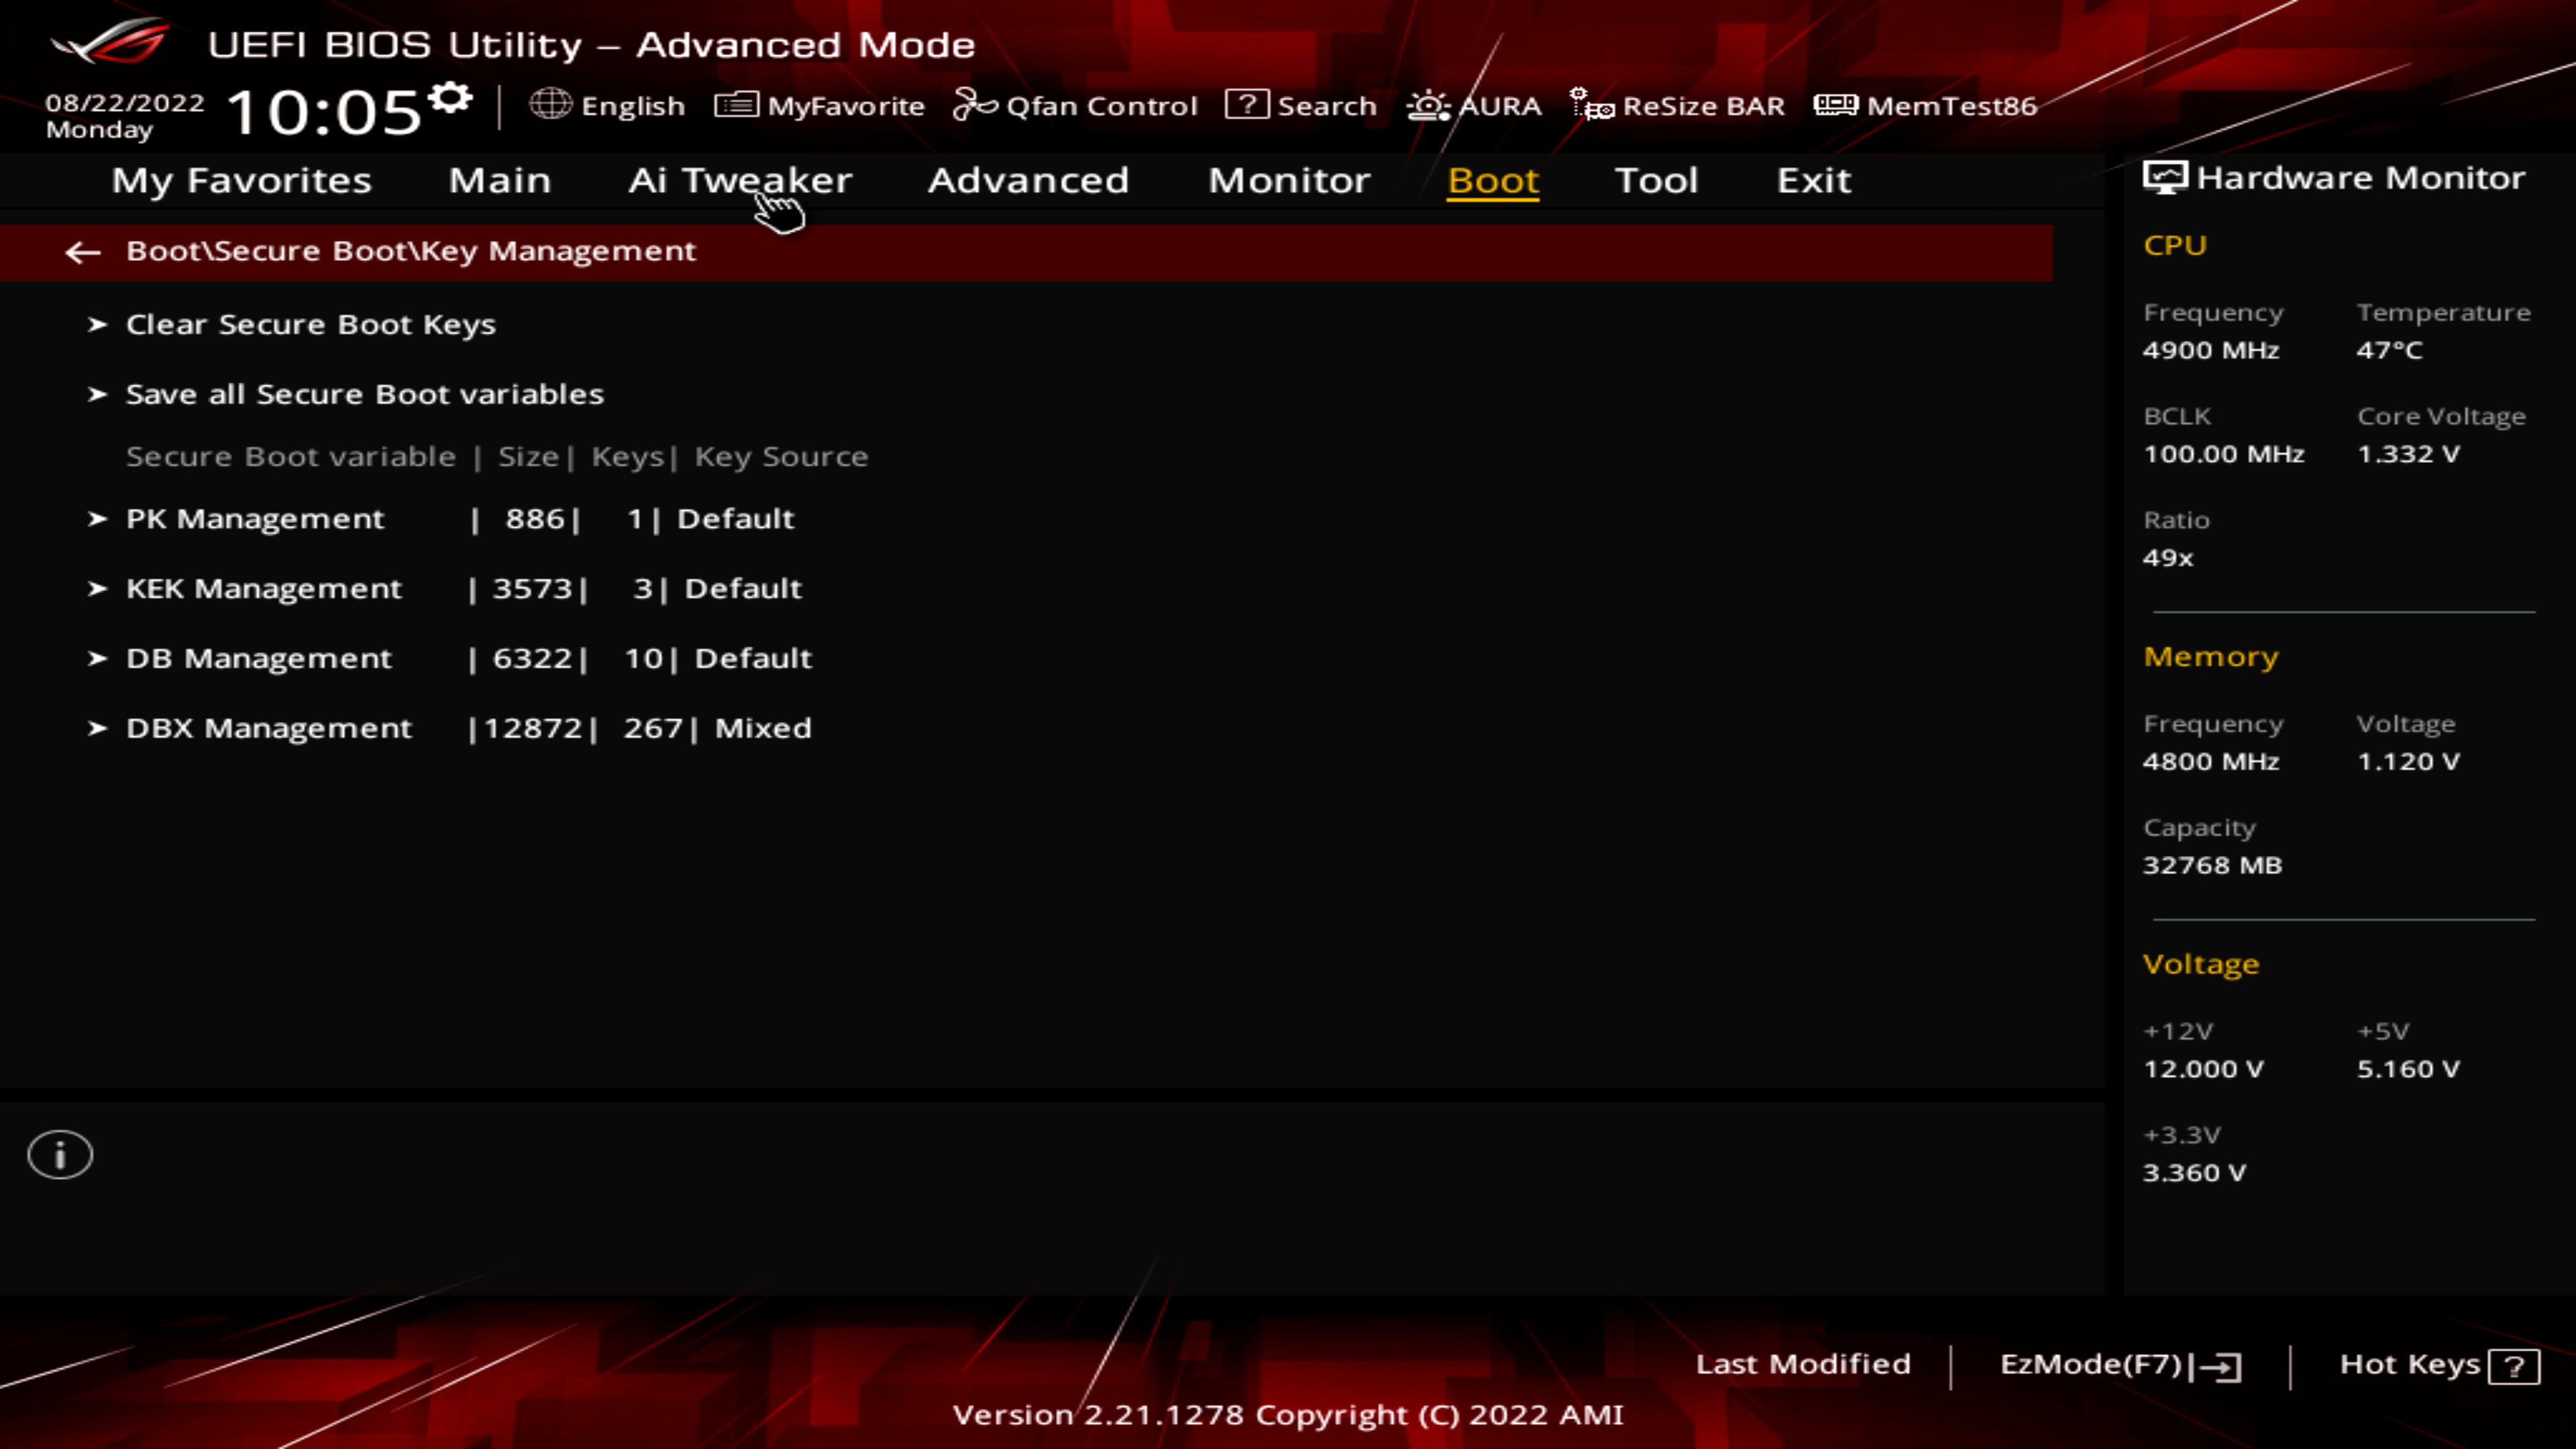Open MyFavorite settings icon
The image size is (2576, 1449).
pyautogui.click(x=736, y=105)
